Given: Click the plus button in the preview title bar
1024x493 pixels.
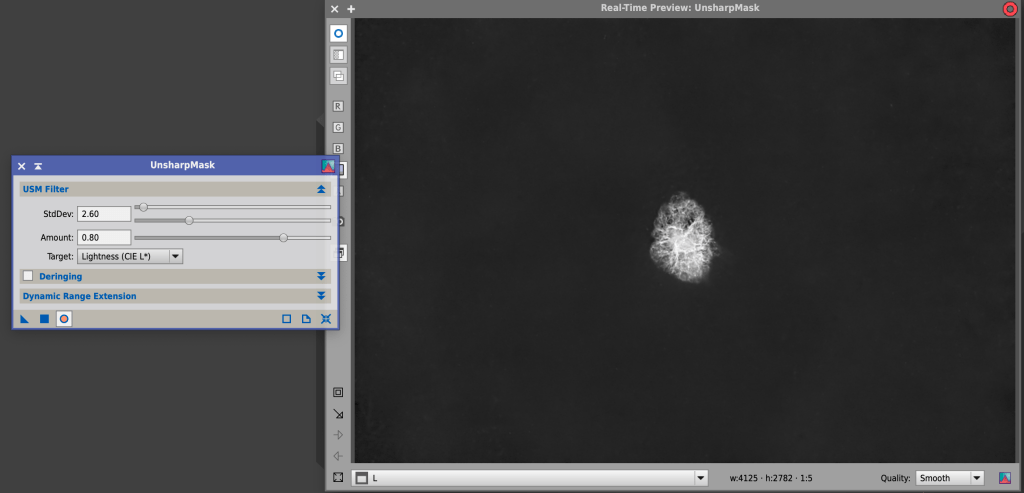Looking at the screenshot, I should 351,8.
